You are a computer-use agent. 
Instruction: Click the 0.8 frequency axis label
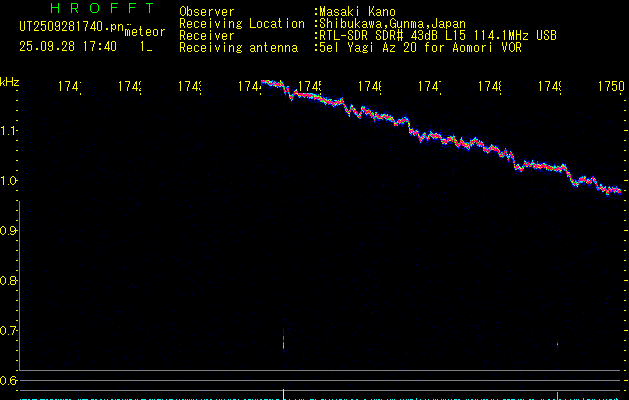pyautogui.click(x=10, y=281)
